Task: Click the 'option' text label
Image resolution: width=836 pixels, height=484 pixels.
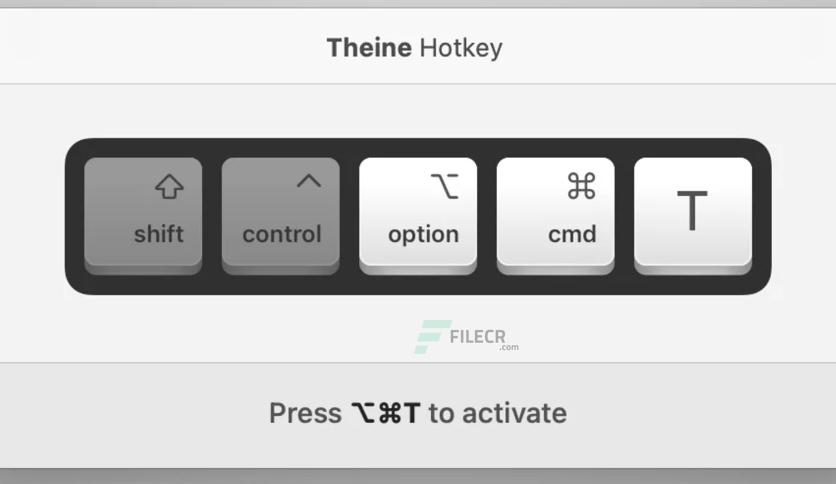Action: pyautogui.click(x=423, y=235)
